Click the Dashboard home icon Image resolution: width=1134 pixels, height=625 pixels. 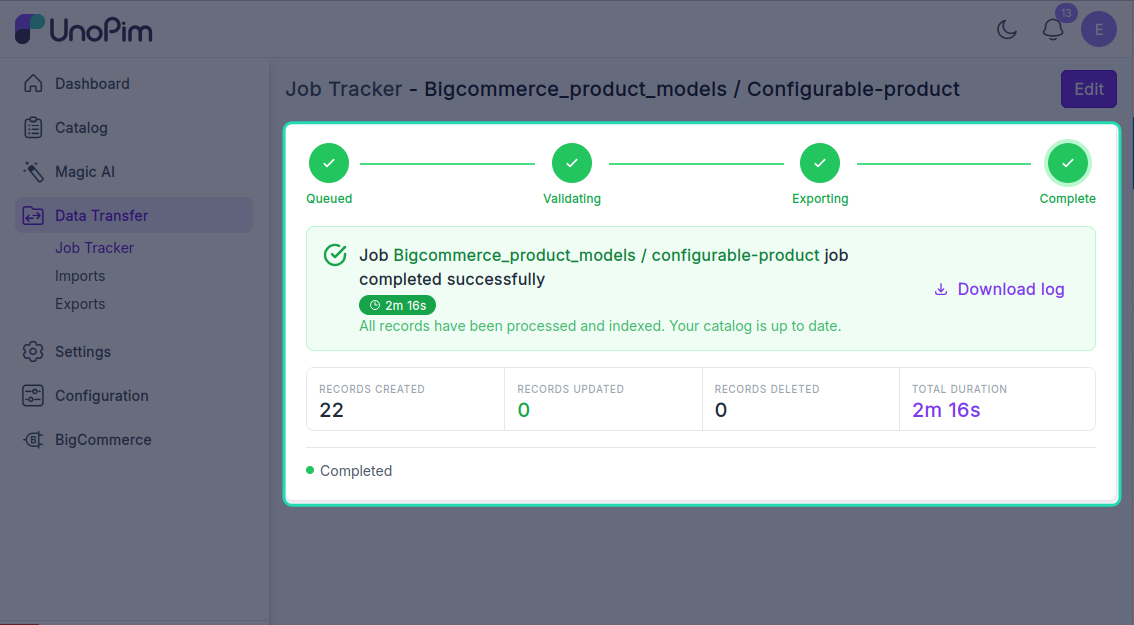pos(33,83)
